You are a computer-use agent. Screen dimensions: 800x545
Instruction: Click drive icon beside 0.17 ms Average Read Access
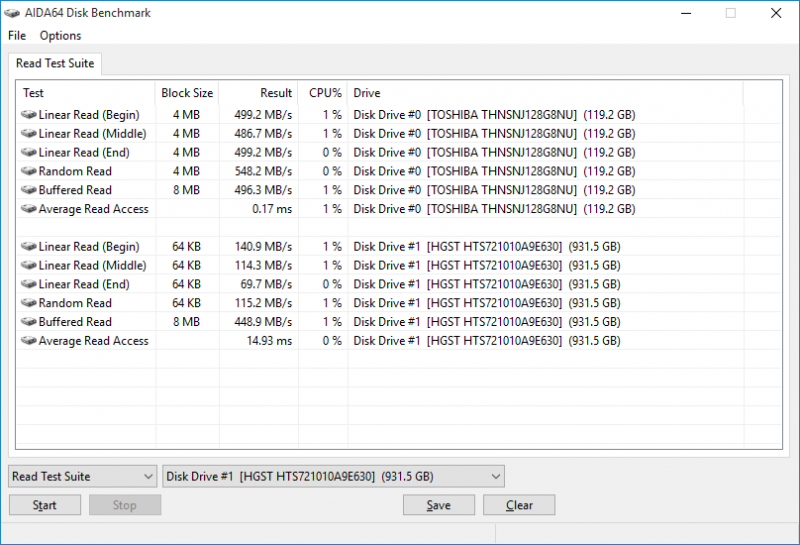click(x=29, y=209)
